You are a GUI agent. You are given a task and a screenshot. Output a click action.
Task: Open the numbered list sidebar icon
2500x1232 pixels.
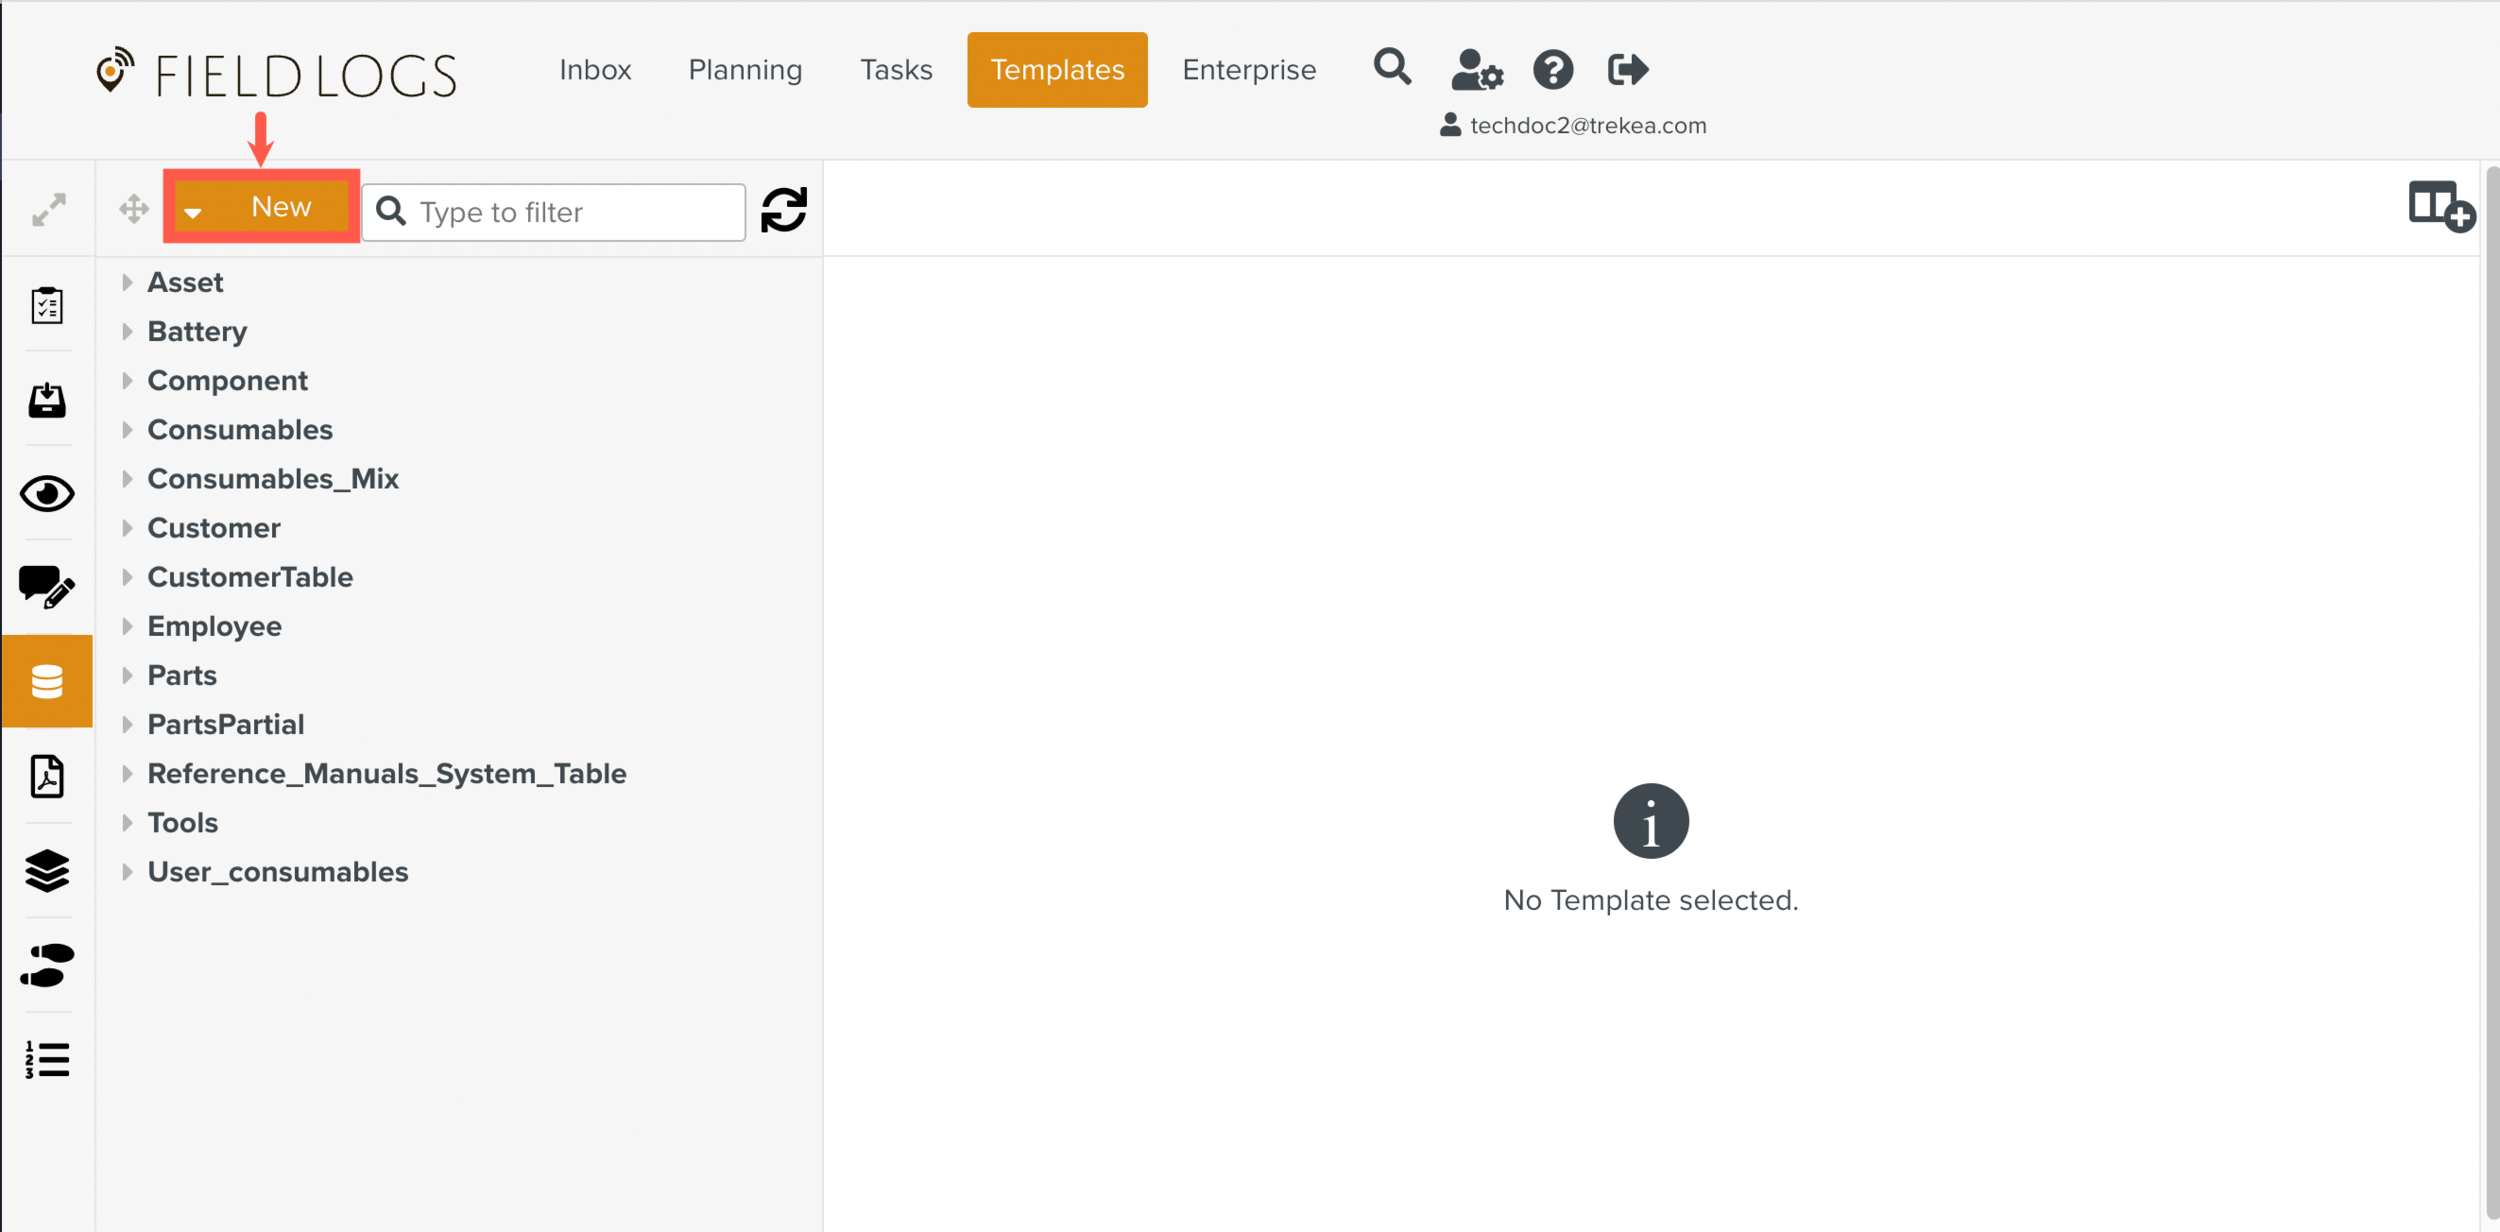(x=47, y=1059)
